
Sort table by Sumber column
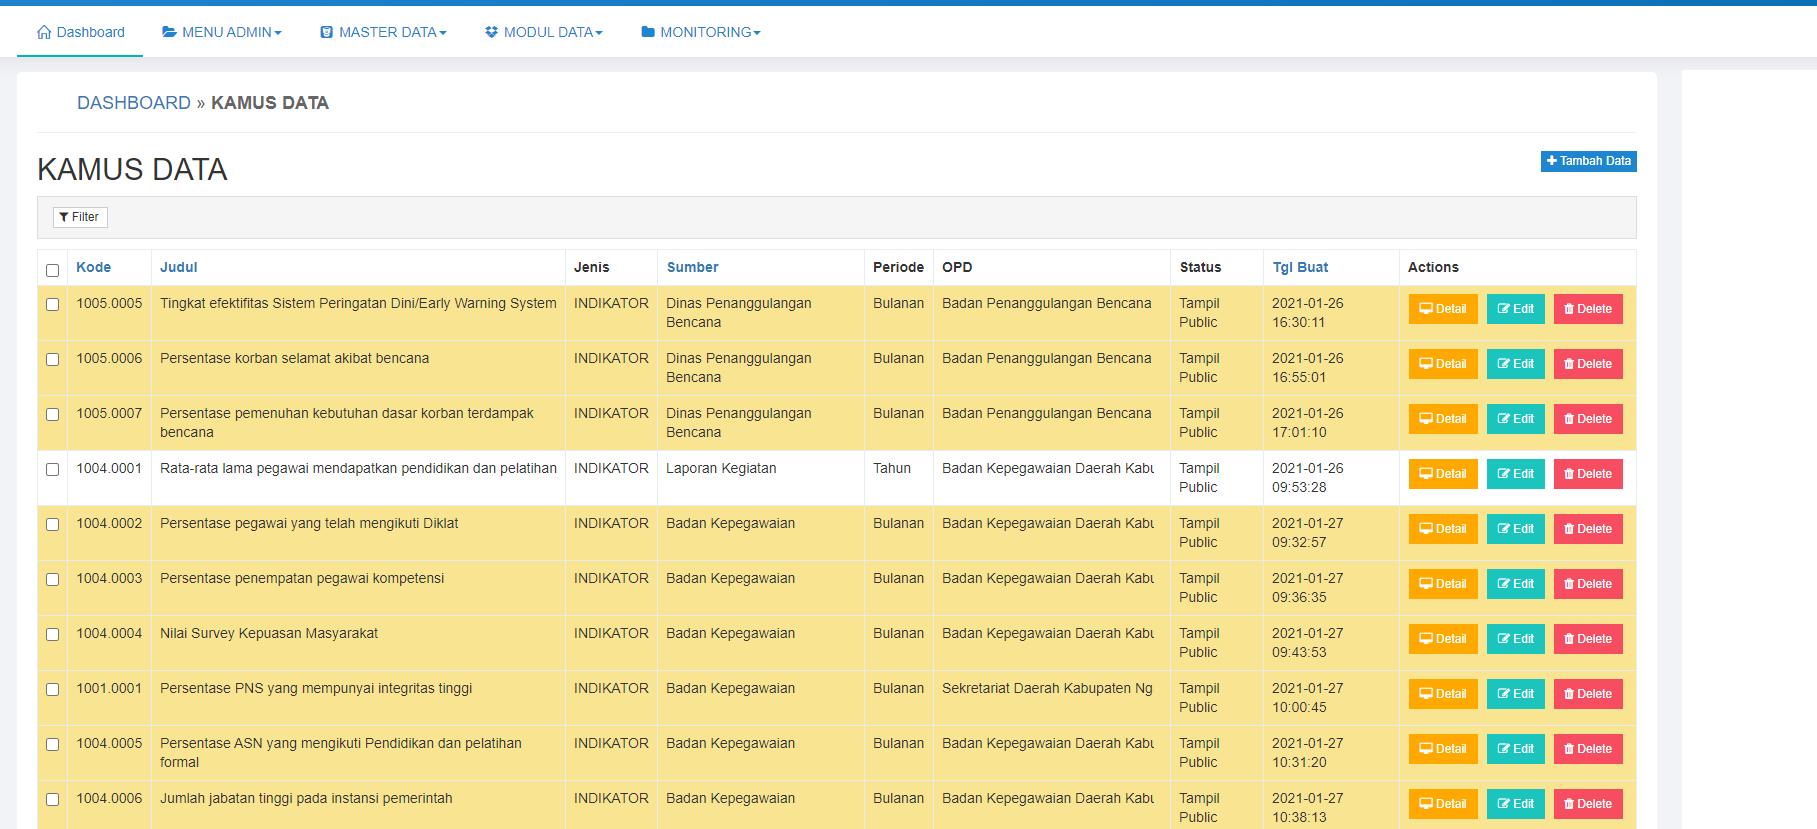pos(692,267)
